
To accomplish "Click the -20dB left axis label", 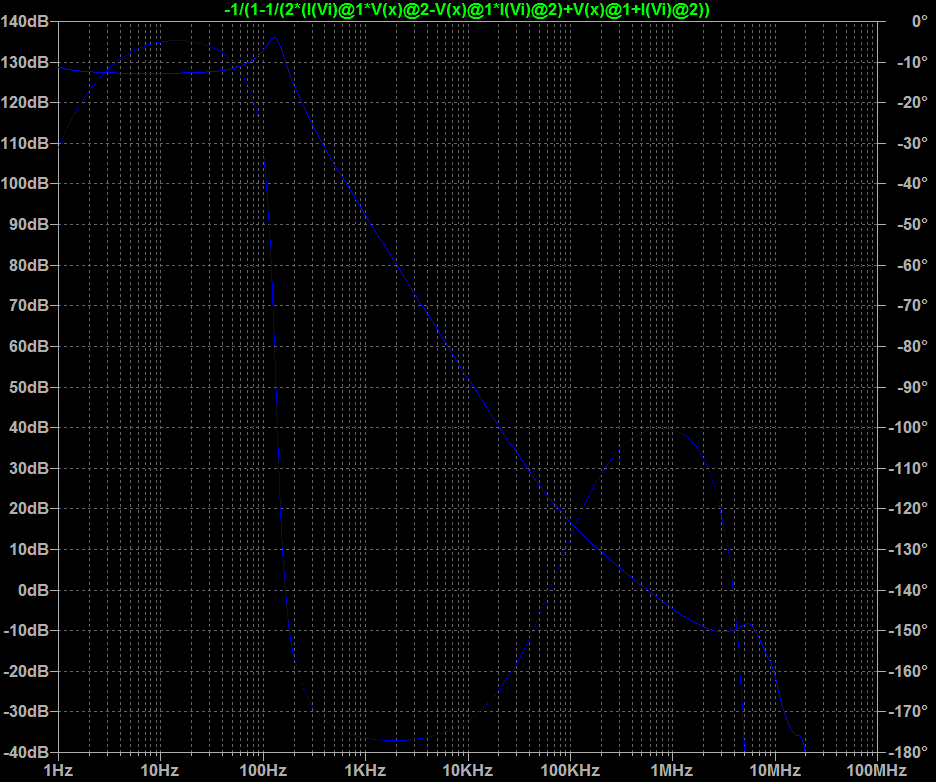I will point(26,671).
